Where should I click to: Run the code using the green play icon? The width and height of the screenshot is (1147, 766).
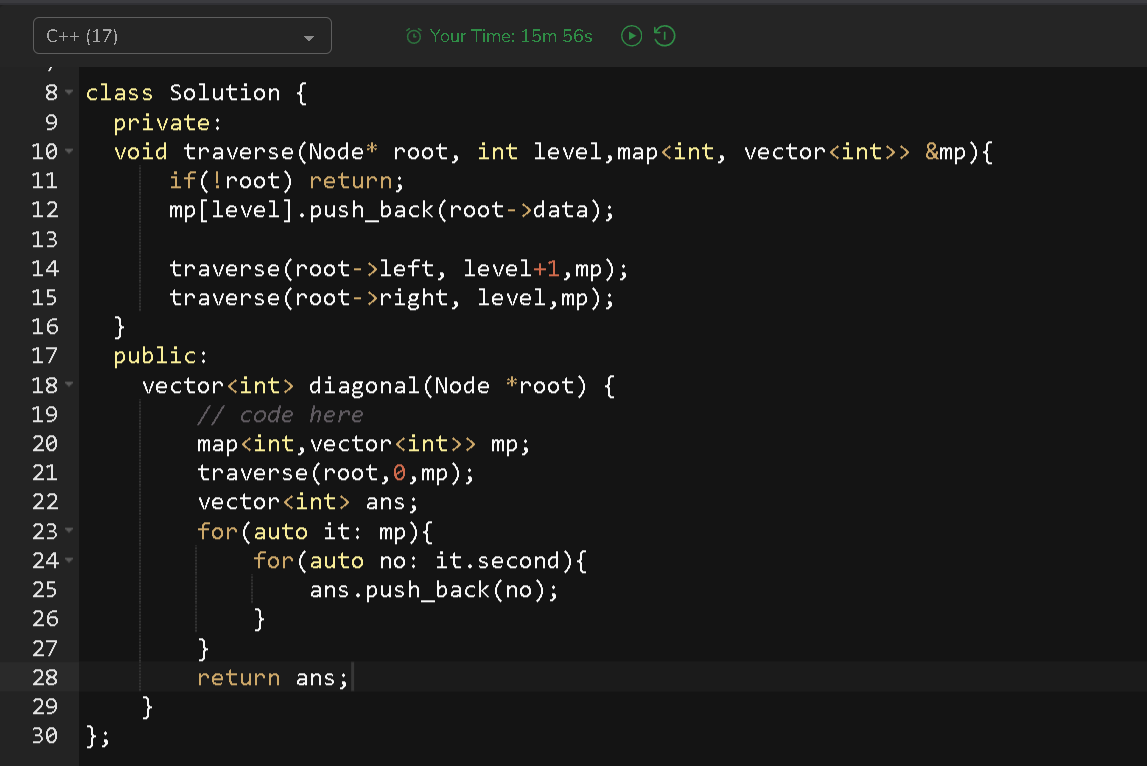(x=630, y=35)
